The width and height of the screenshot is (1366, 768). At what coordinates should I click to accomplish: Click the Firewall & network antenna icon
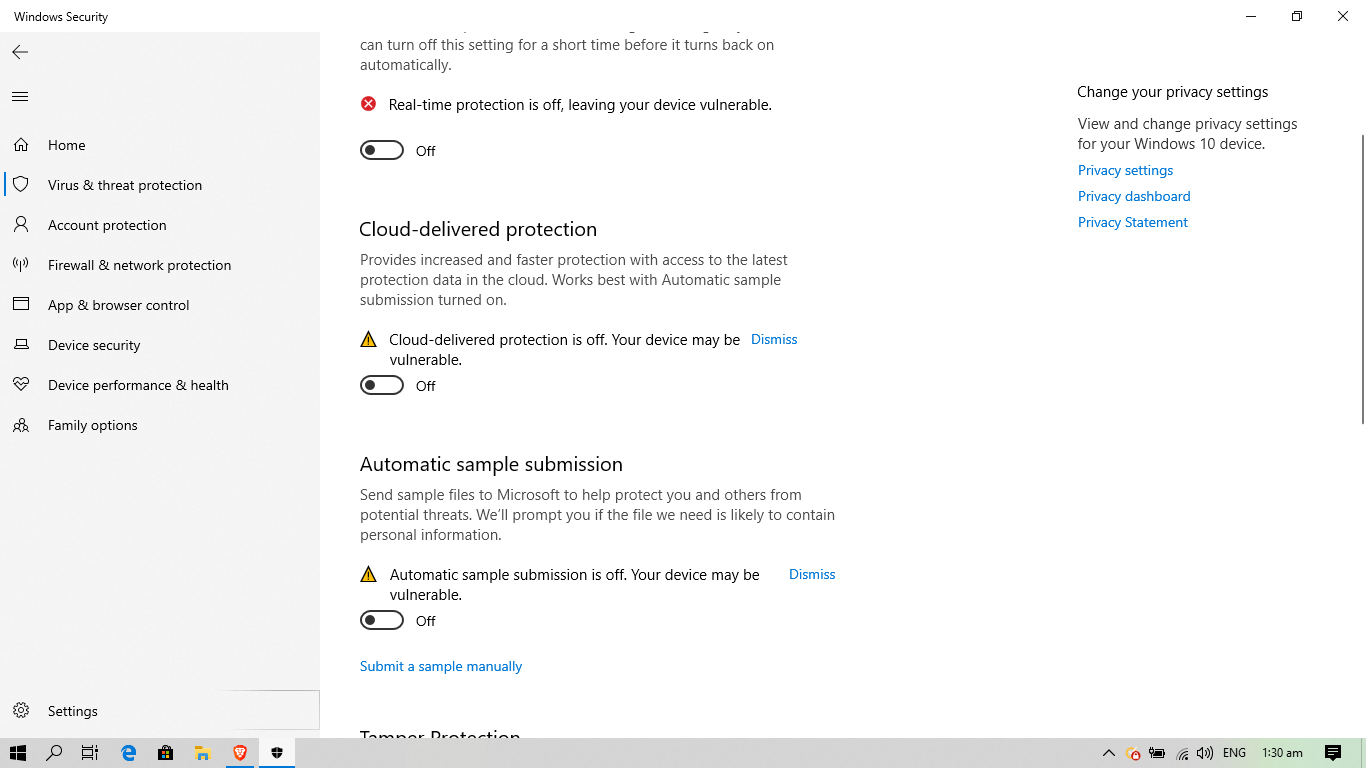pyautogui.click(x=21, y=265)
